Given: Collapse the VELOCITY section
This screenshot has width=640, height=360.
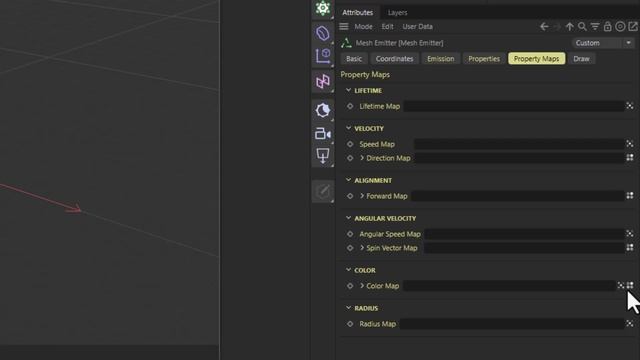Looking at the screenshot, I should 348,128.
